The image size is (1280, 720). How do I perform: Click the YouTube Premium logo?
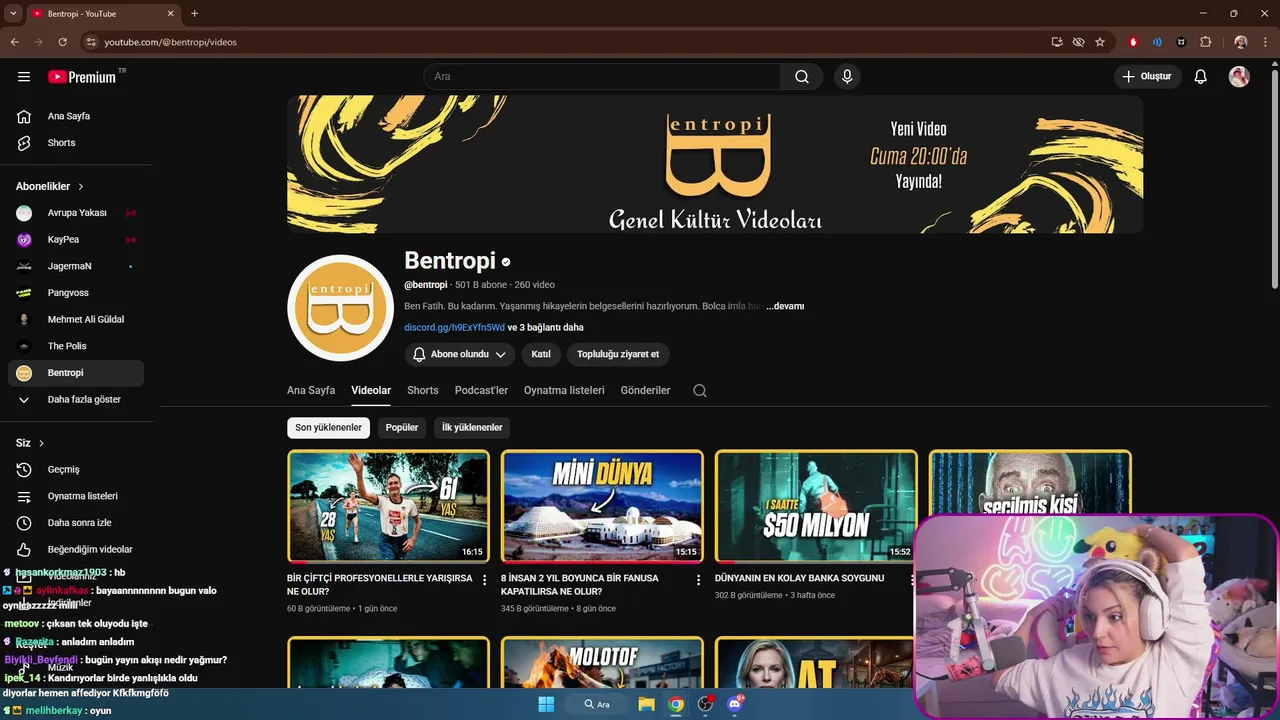82,77
